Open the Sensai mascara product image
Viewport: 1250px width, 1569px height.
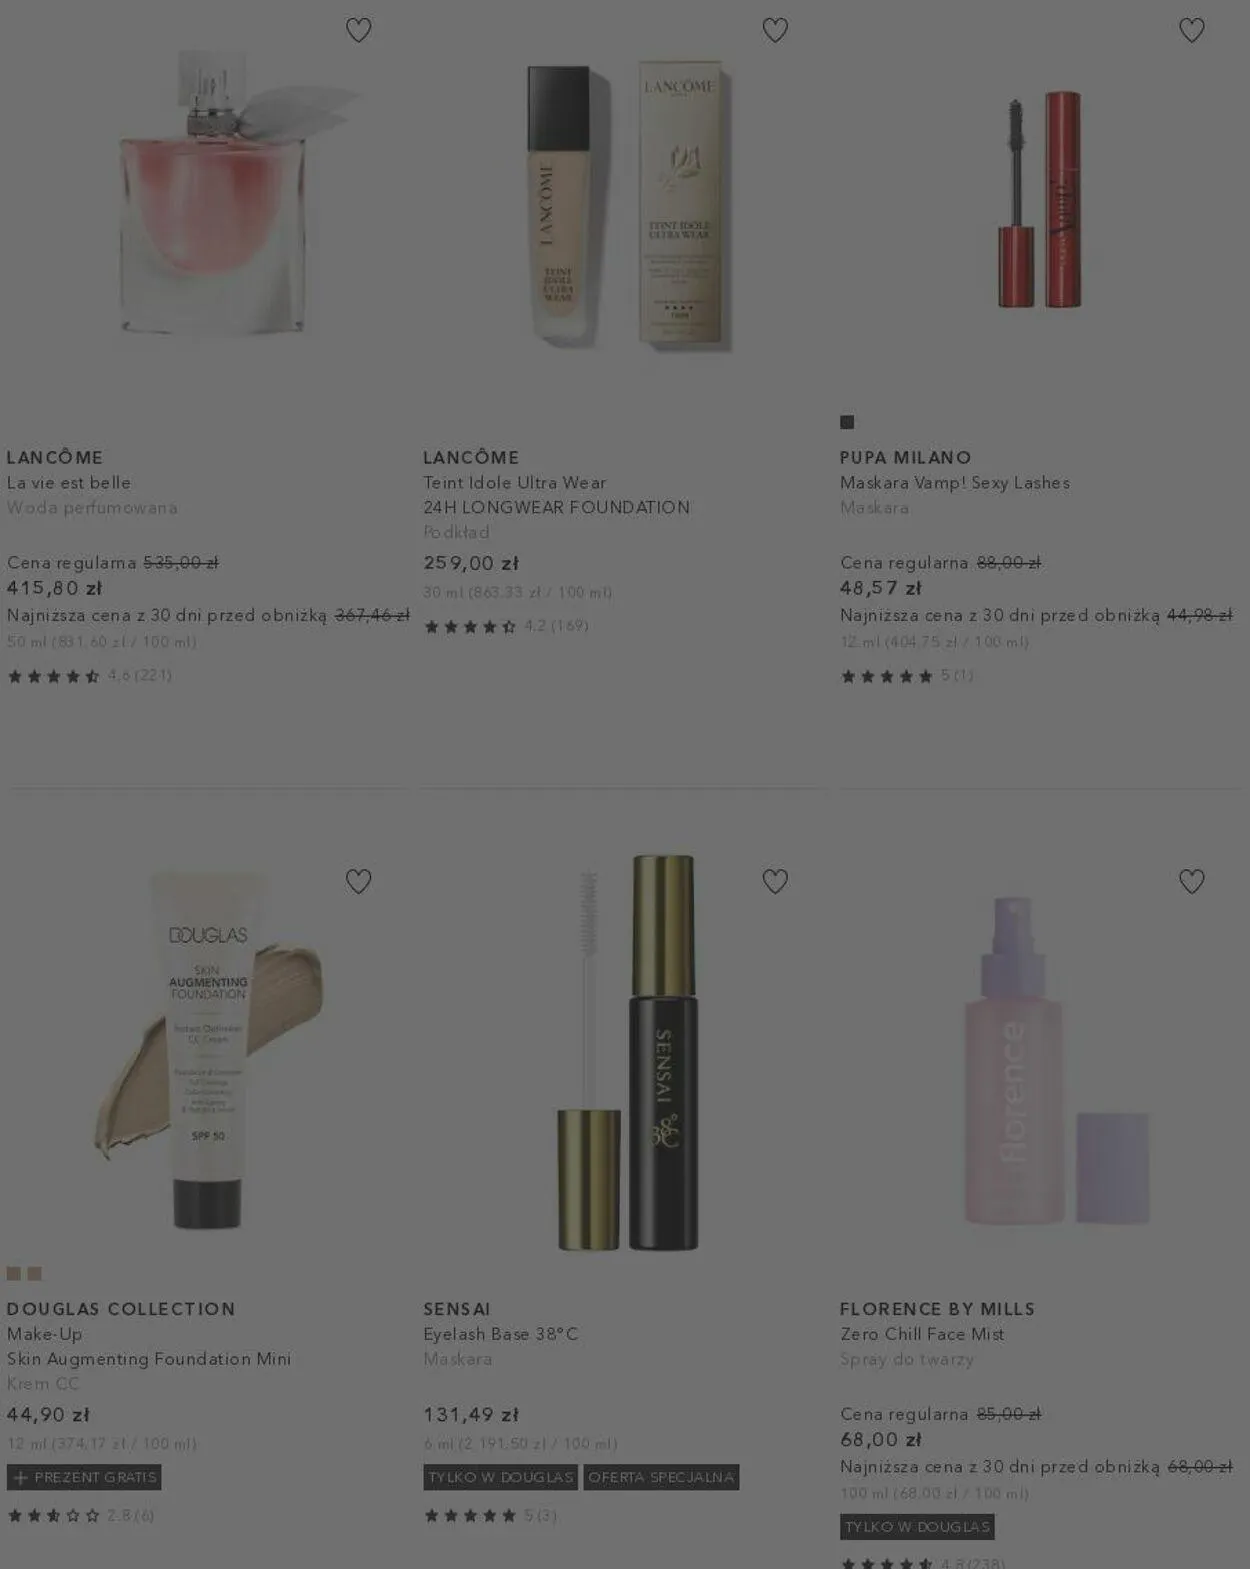click(x=626, y=1052)
